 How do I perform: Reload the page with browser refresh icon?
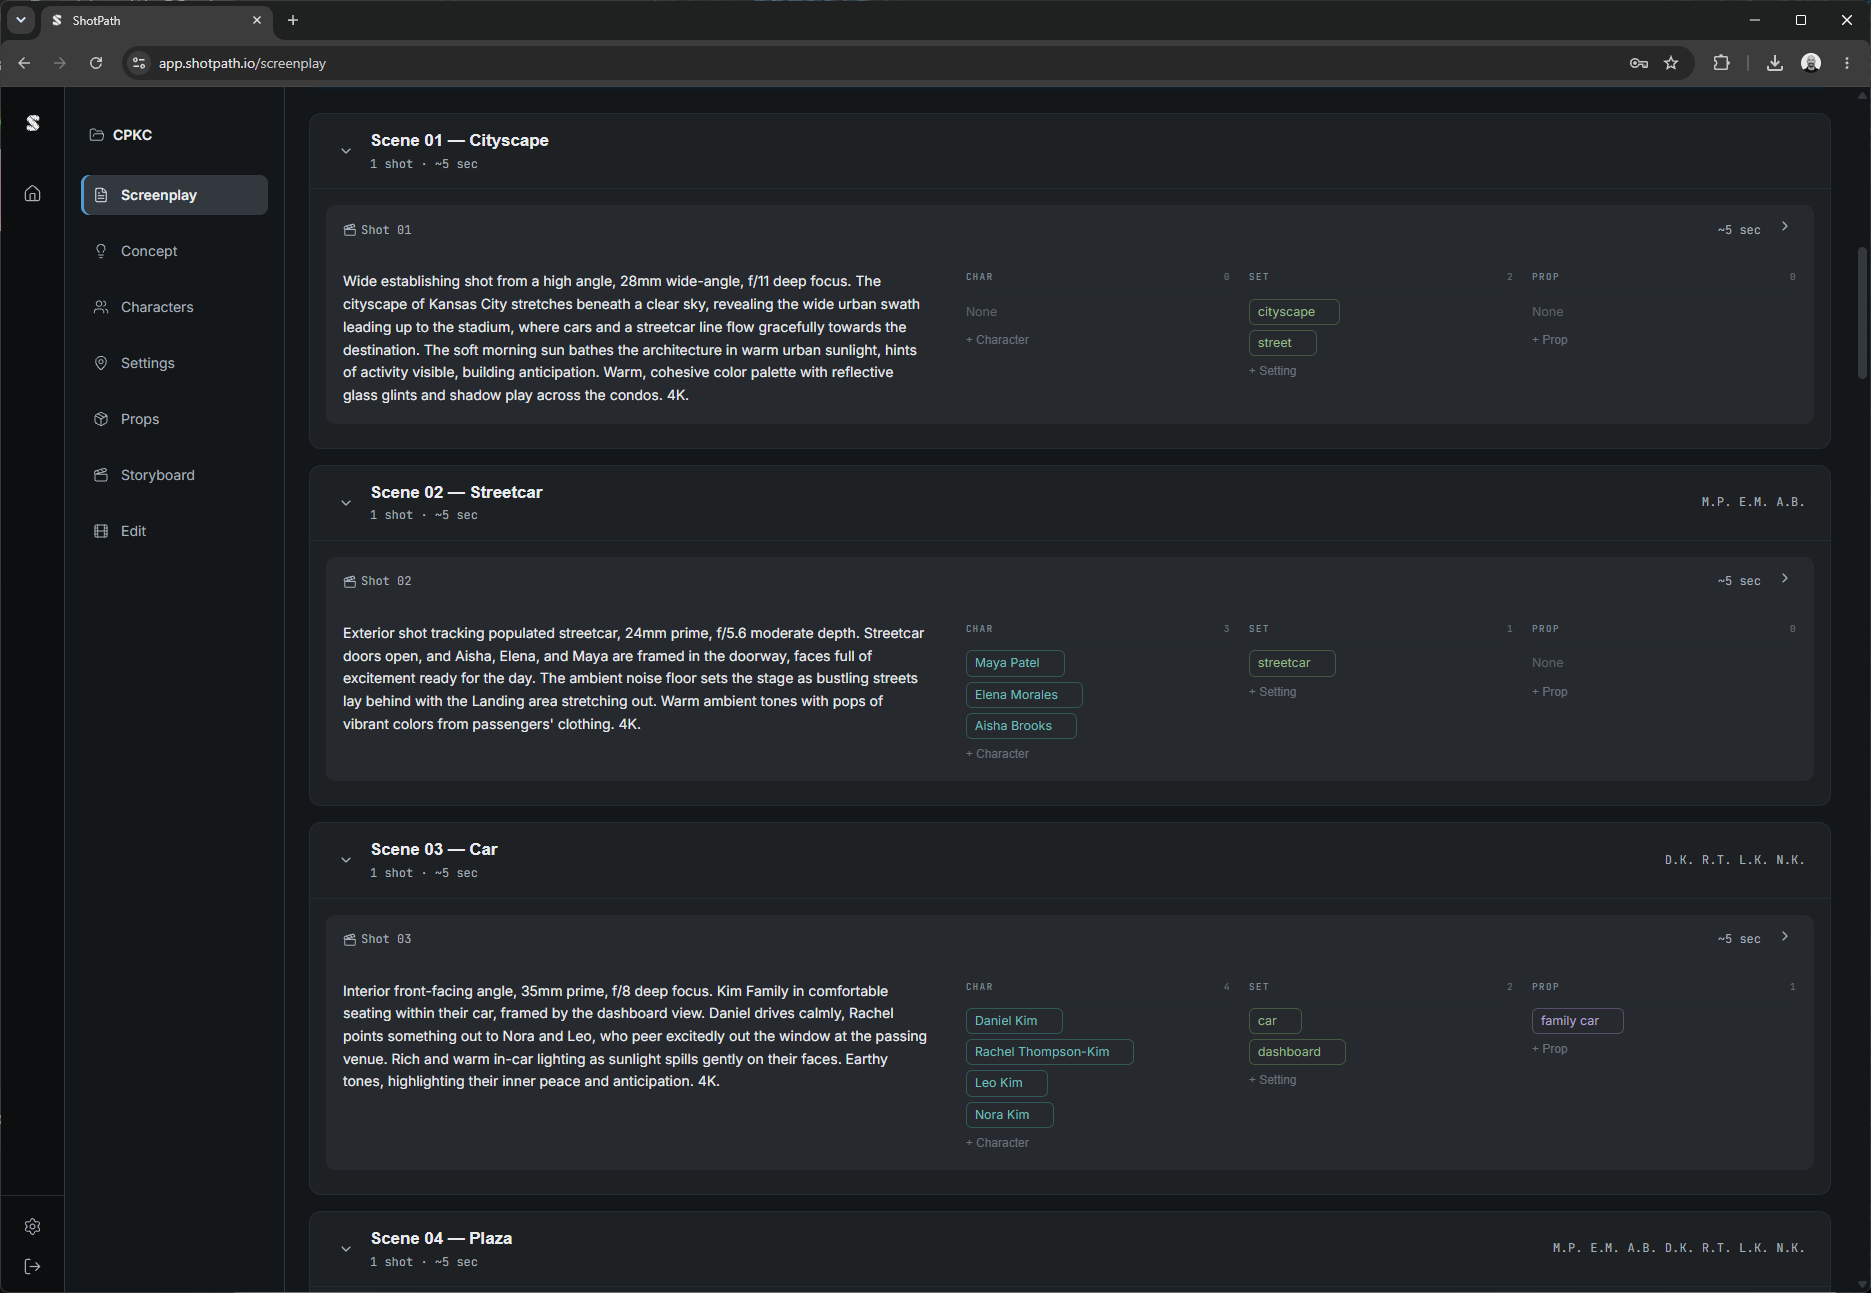(x=96, y=63)
